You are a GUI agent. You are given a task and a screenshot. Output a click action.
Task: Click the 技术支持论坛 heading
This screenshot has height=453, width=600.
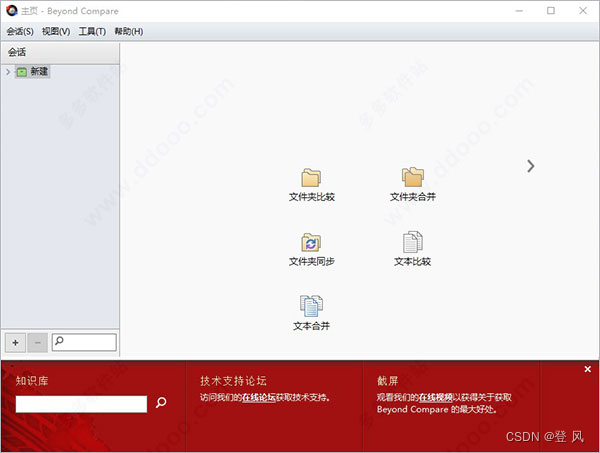click(x=233, y=381)
